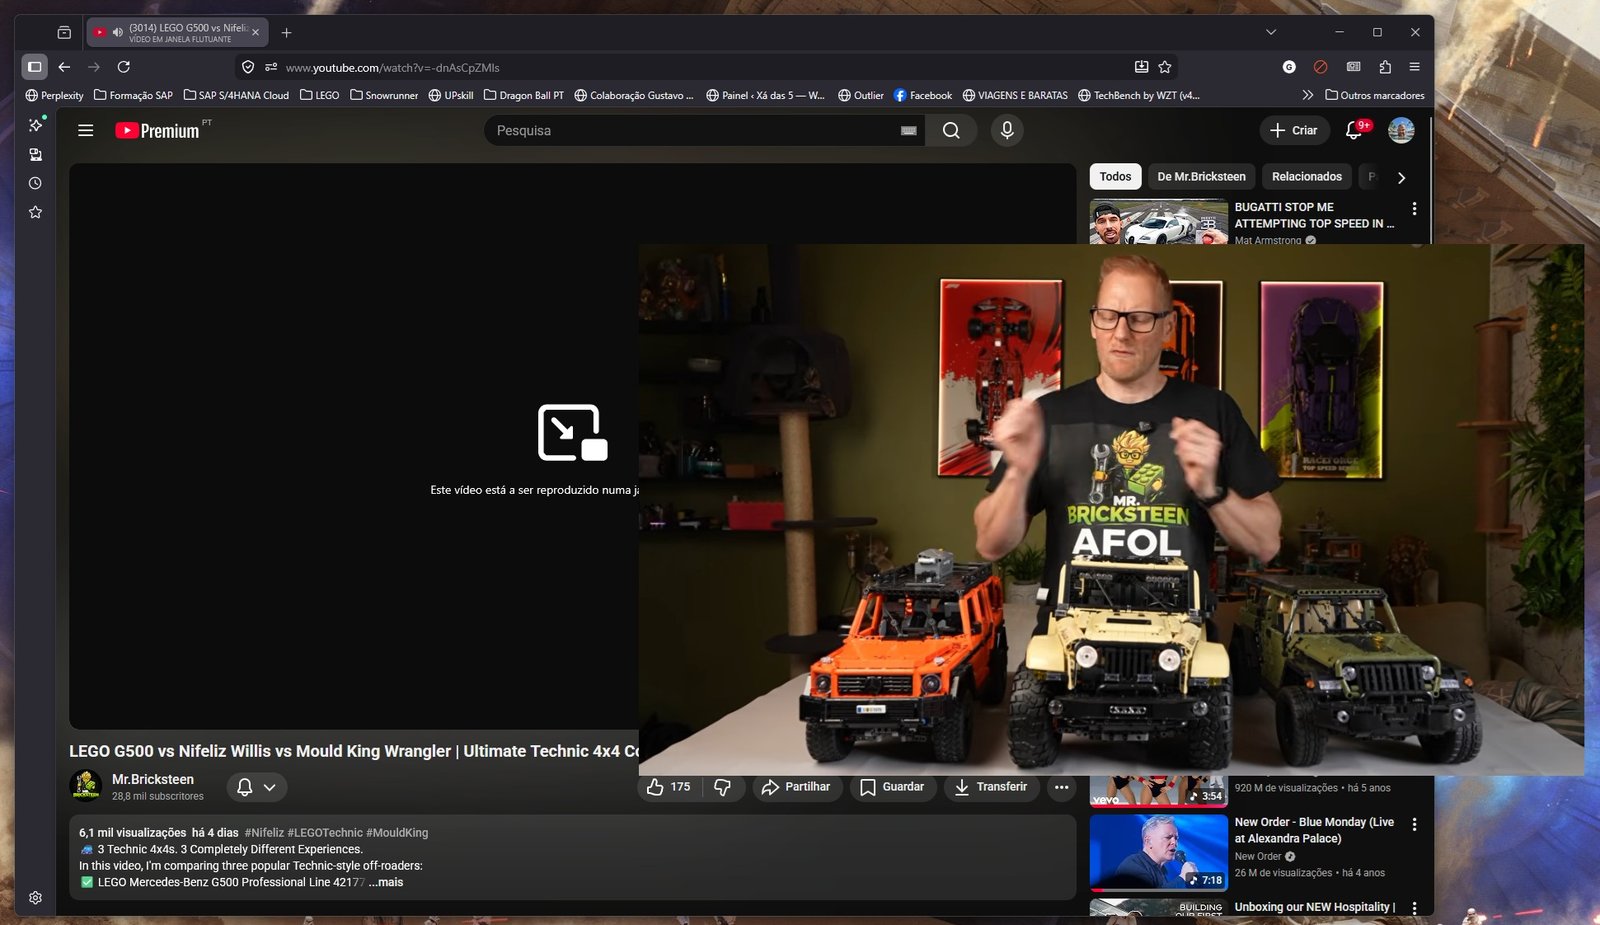Open site permissions icon in address bar
Viewport: 1600px width, 925px height.
click(x=271, y=67)
